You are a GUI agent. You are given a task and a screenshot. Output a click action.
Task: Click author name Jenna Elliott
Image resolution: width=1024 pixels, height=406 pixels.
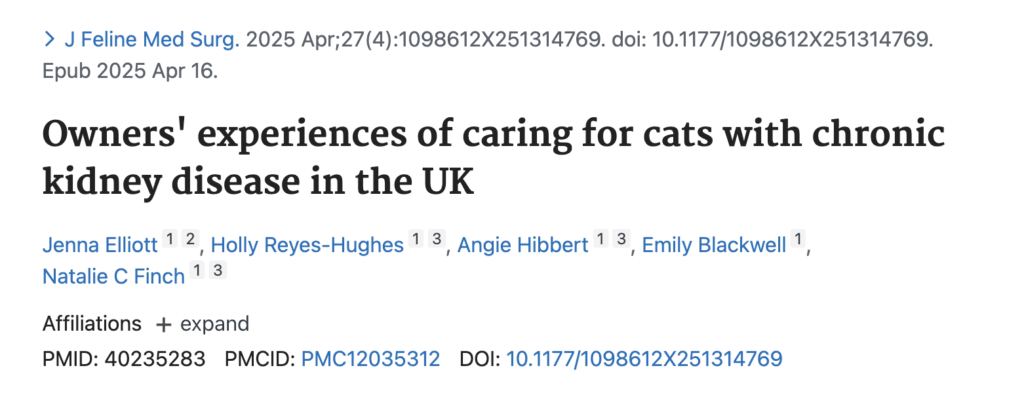(x=99, y=246)
